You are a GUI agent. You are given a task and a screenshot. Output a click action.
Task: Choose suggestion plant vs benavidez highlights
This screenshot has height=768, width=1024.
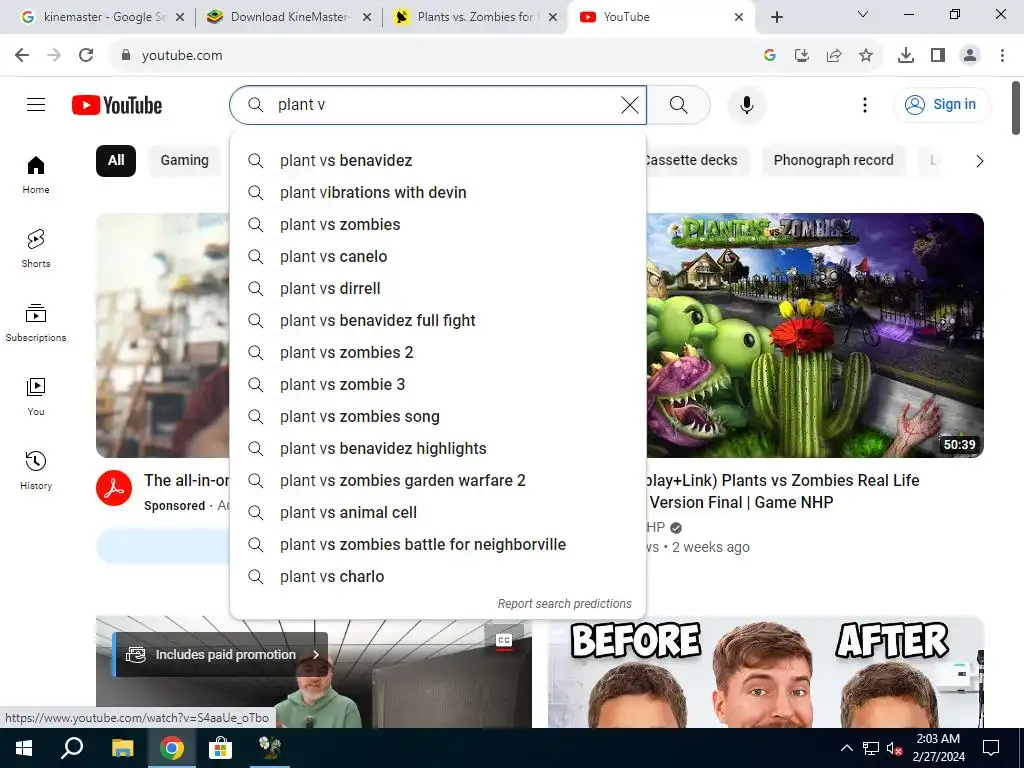pos(438,449)
